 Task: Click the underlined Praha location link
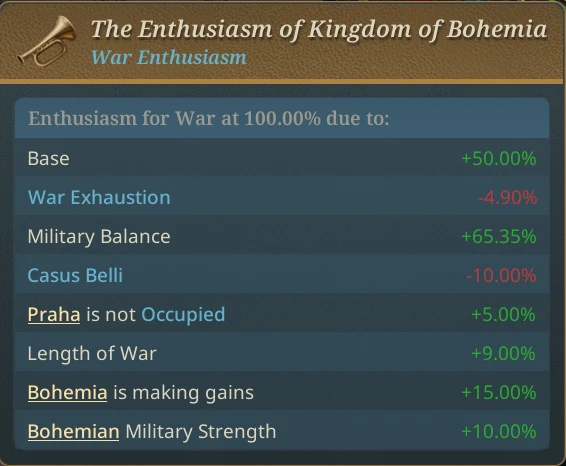pos(54,314)
